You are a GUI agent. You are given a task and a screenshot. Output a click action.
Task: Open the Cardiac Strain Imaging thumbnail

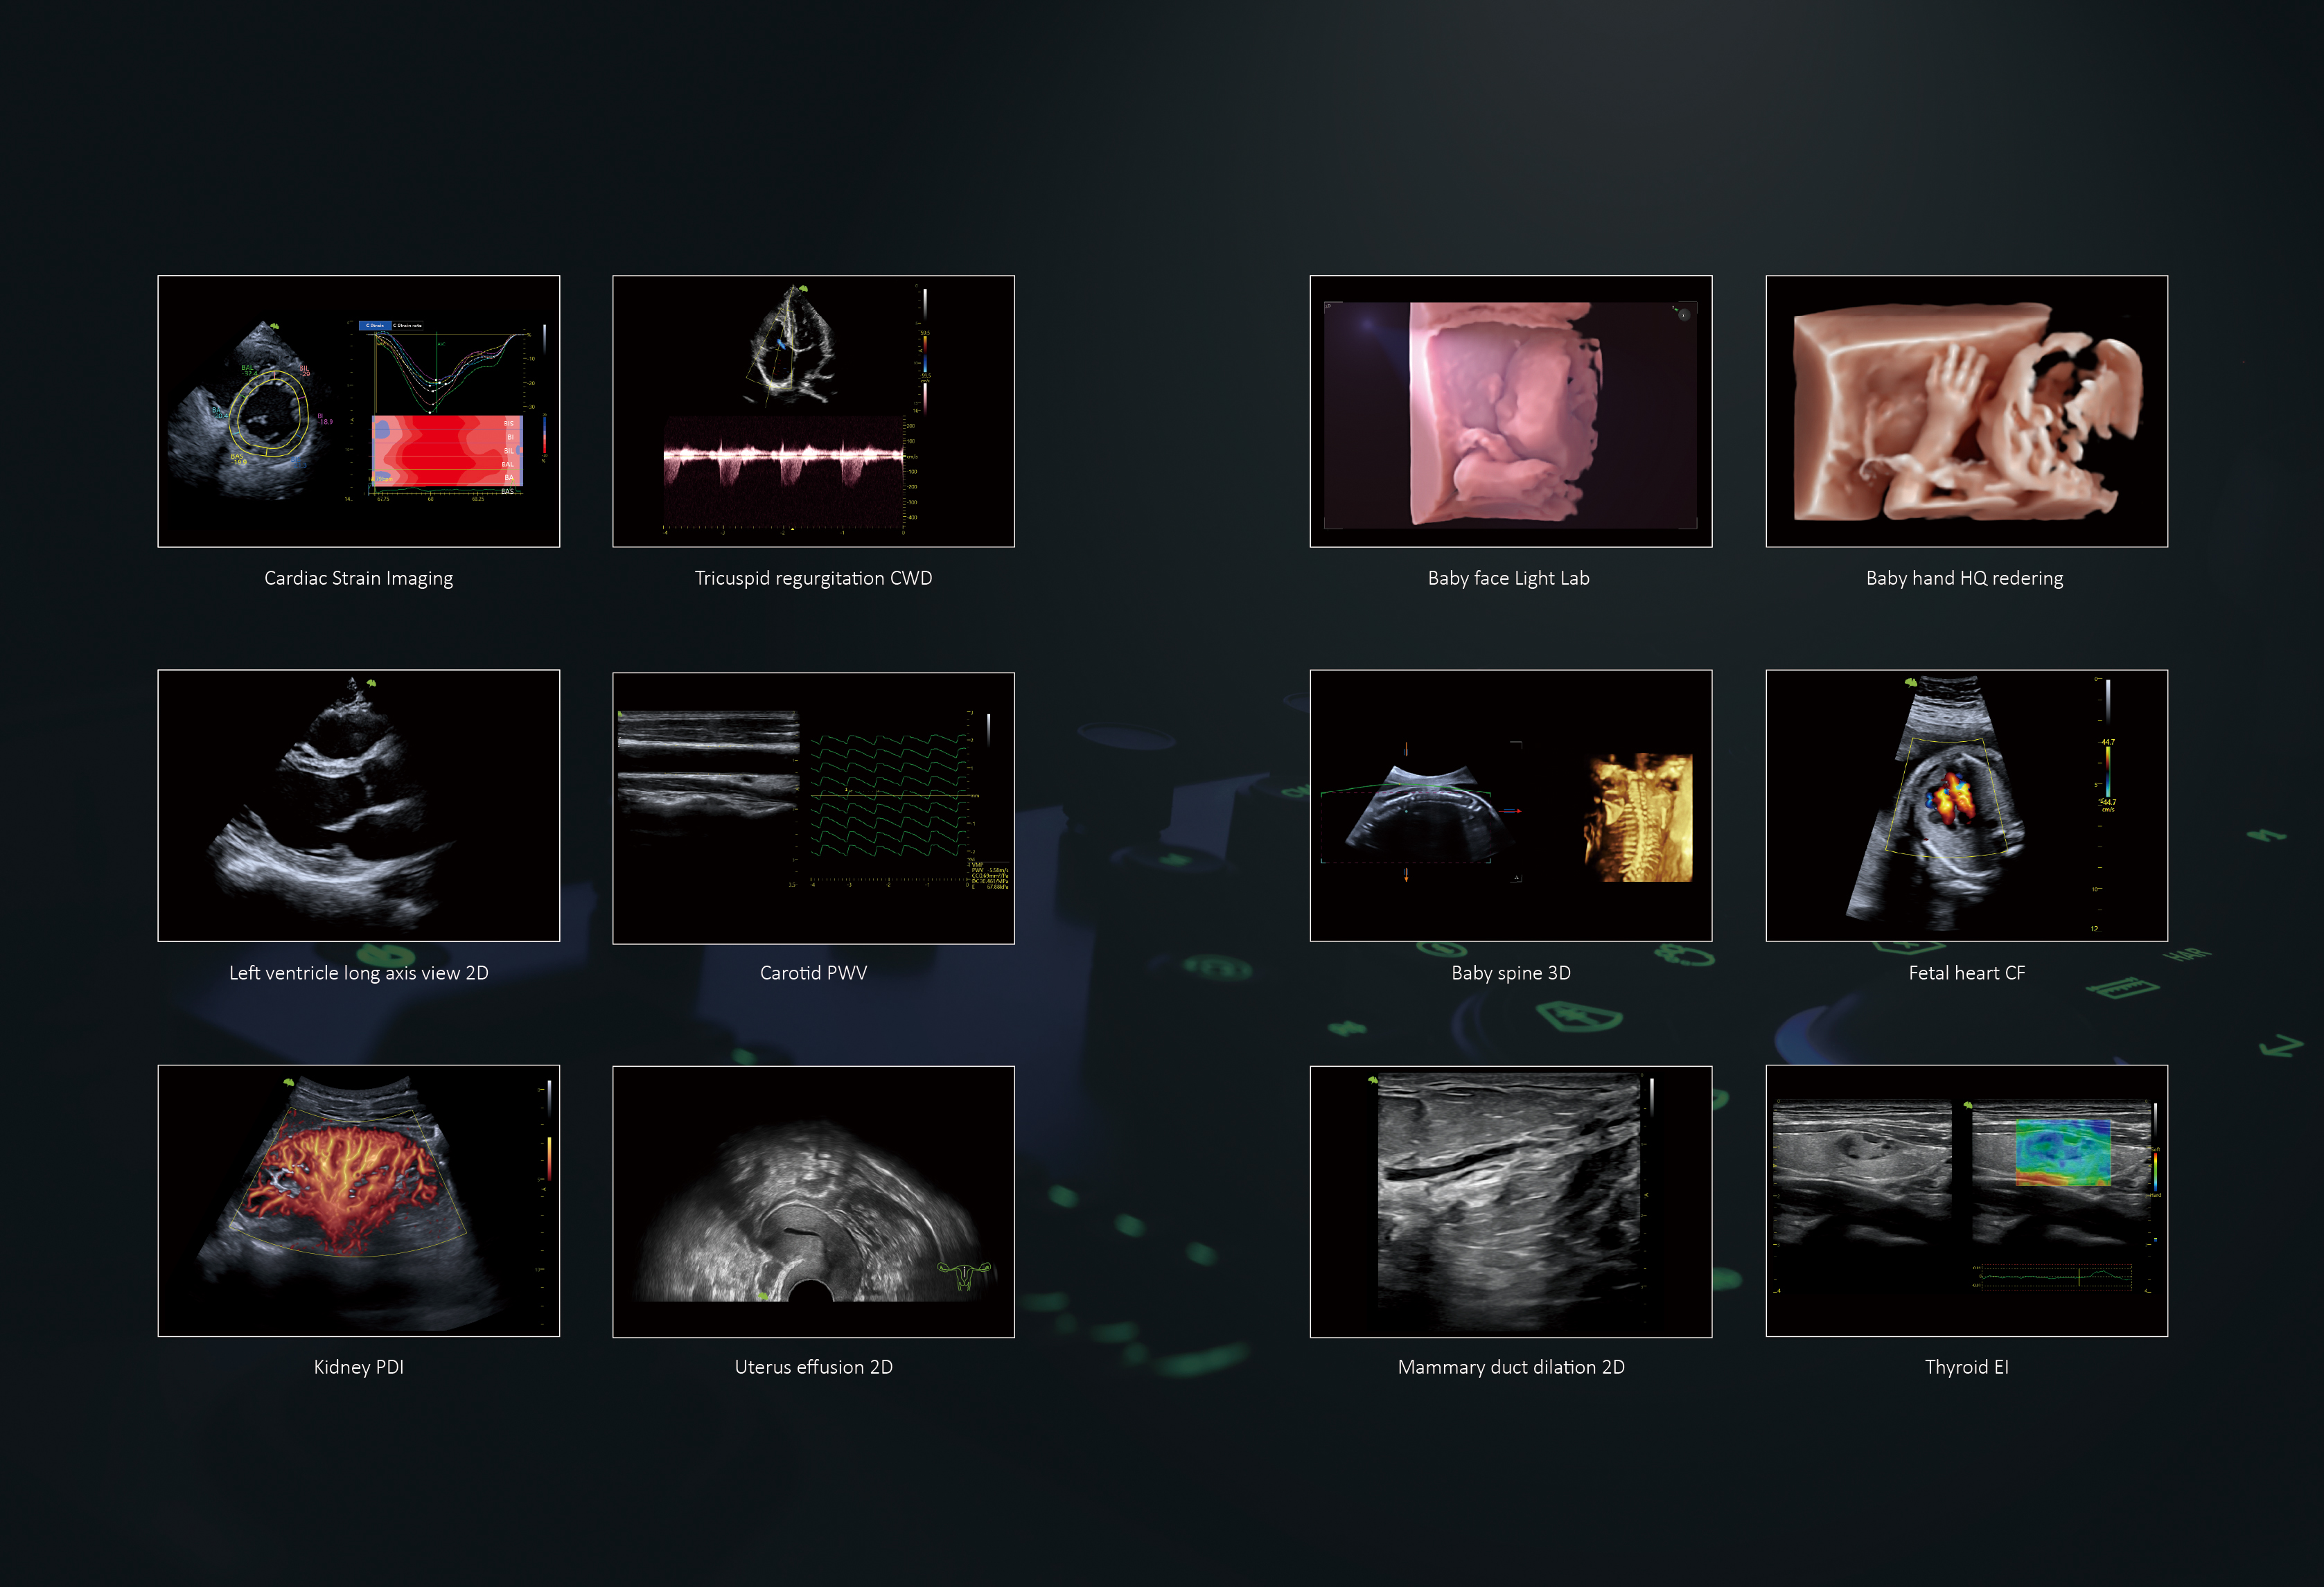358,411
